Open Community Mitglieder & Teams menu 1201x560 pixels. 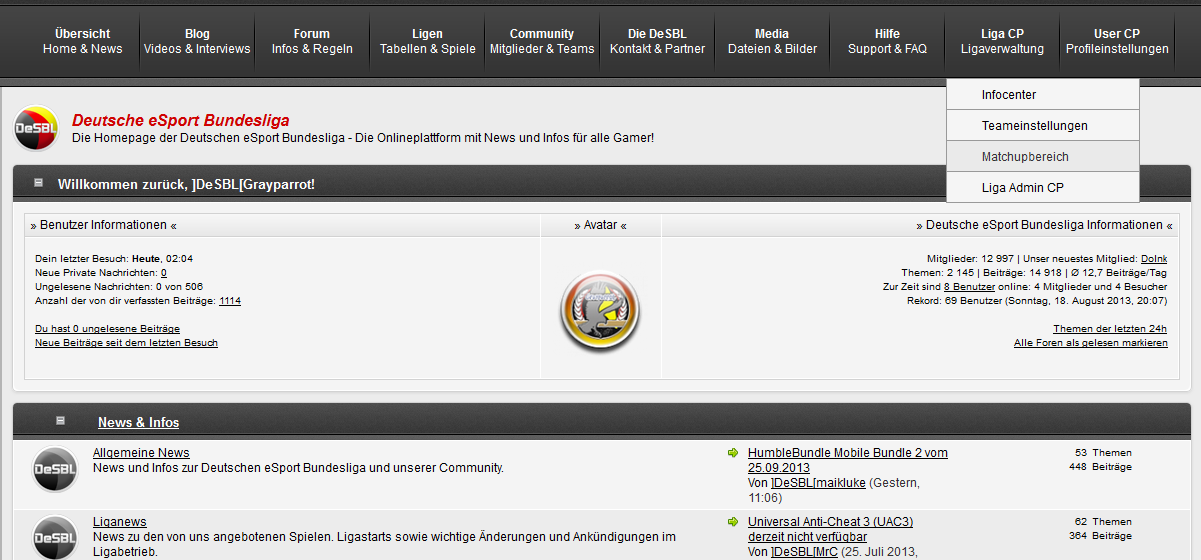542,41
